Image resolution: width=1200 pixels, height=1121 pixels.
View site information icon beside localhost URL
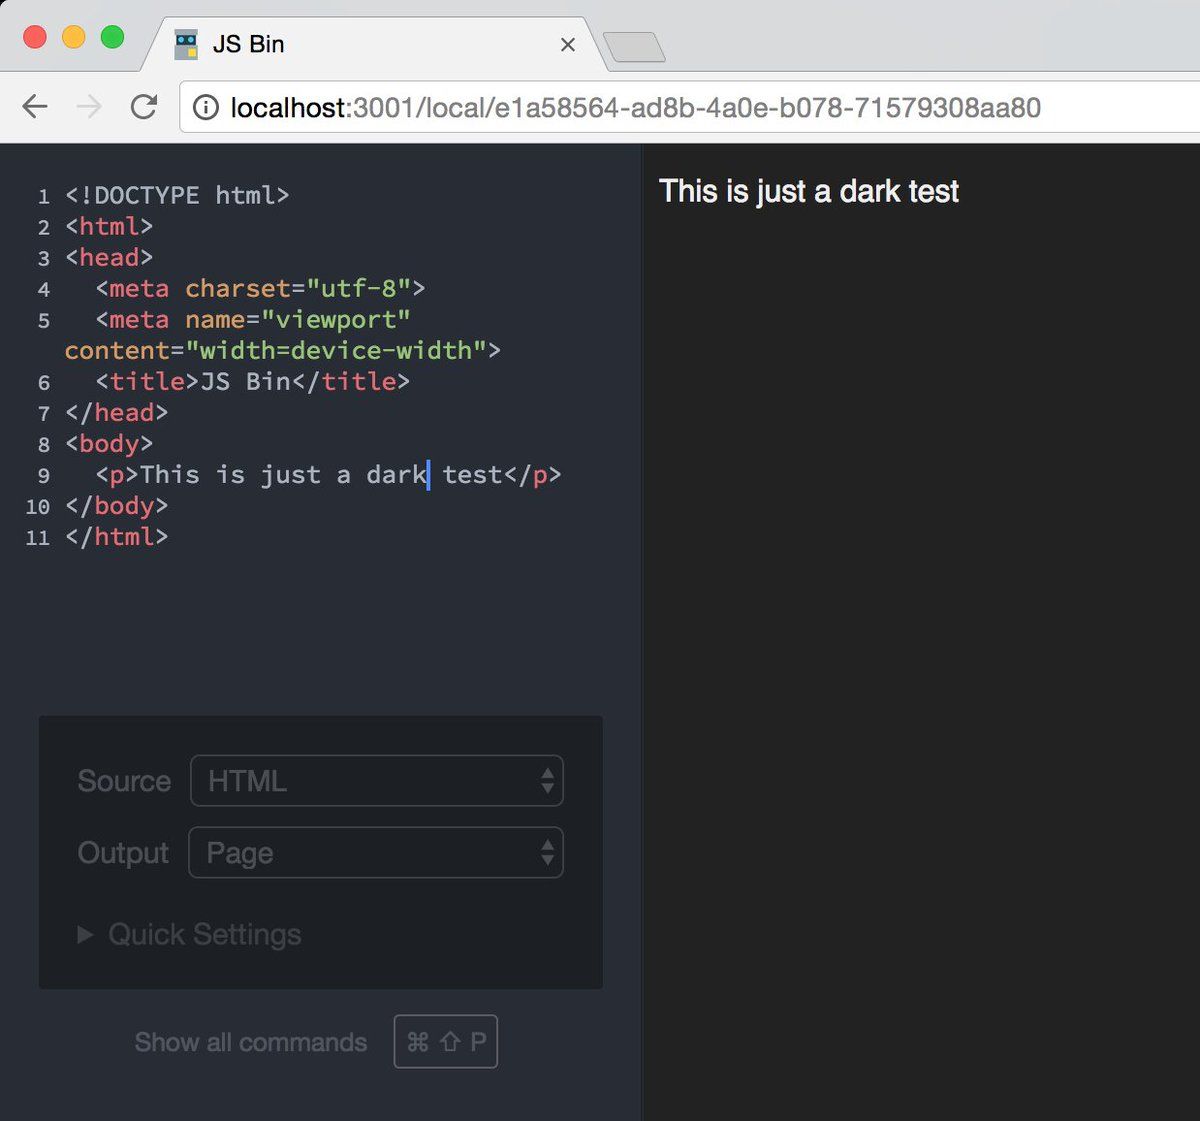point(206,108)
